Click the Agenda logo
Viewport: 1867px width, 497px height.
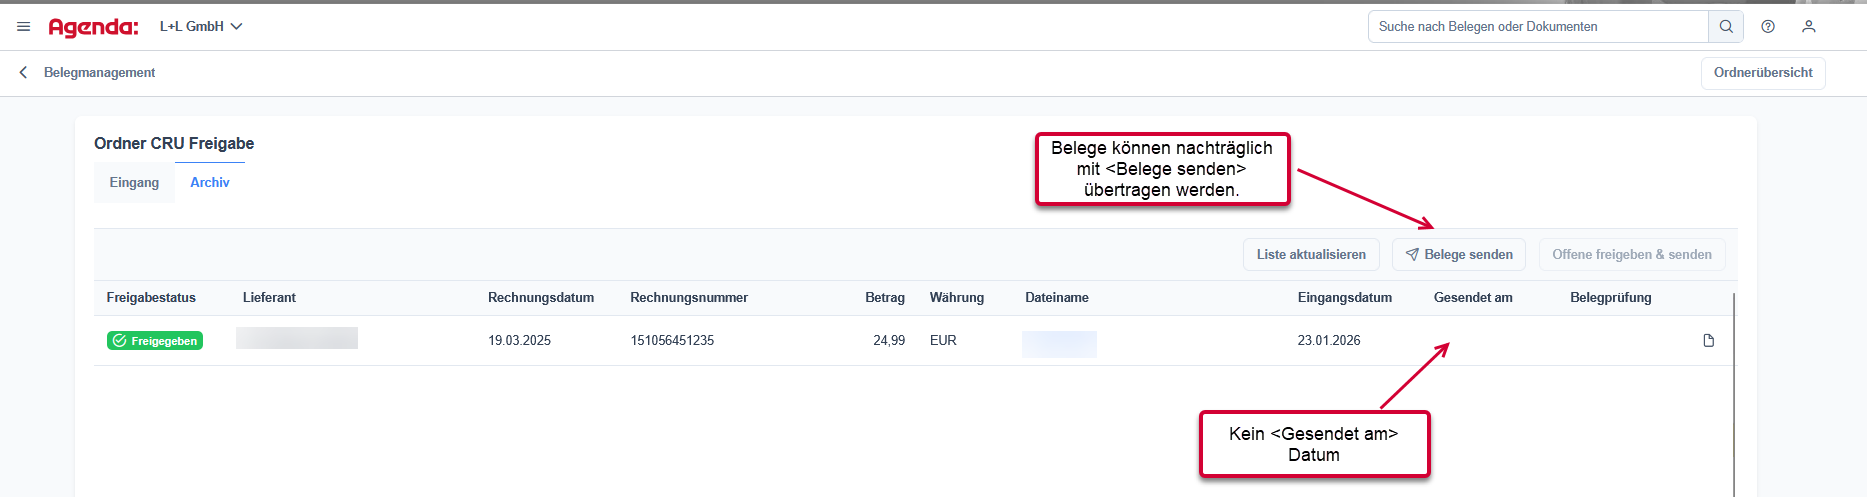(x=93, y=27)
